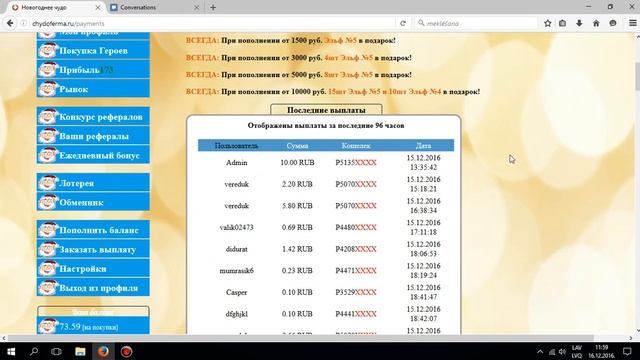Click the horizontal page scrollbar
Image resolution: width=640 pixels, height=360 pixels.
300,338
